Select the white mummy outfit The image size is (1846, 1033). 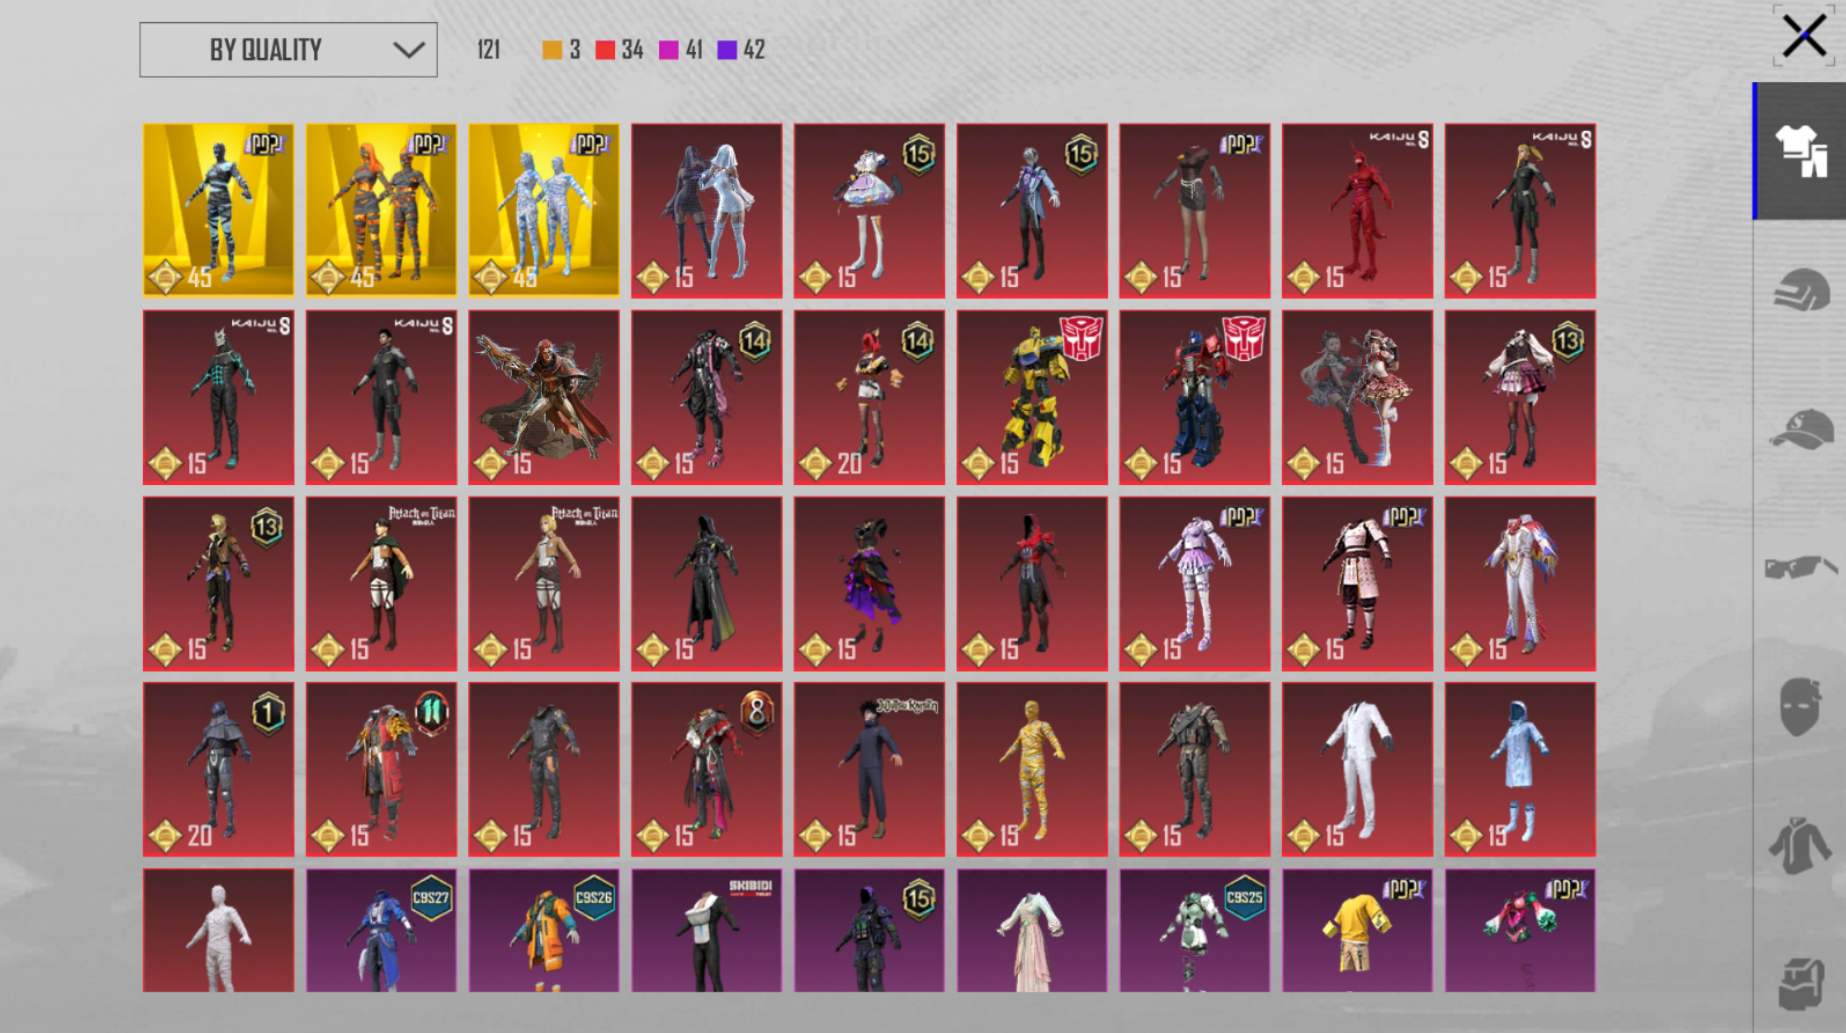pyautogui.click(x=219, y=931)
